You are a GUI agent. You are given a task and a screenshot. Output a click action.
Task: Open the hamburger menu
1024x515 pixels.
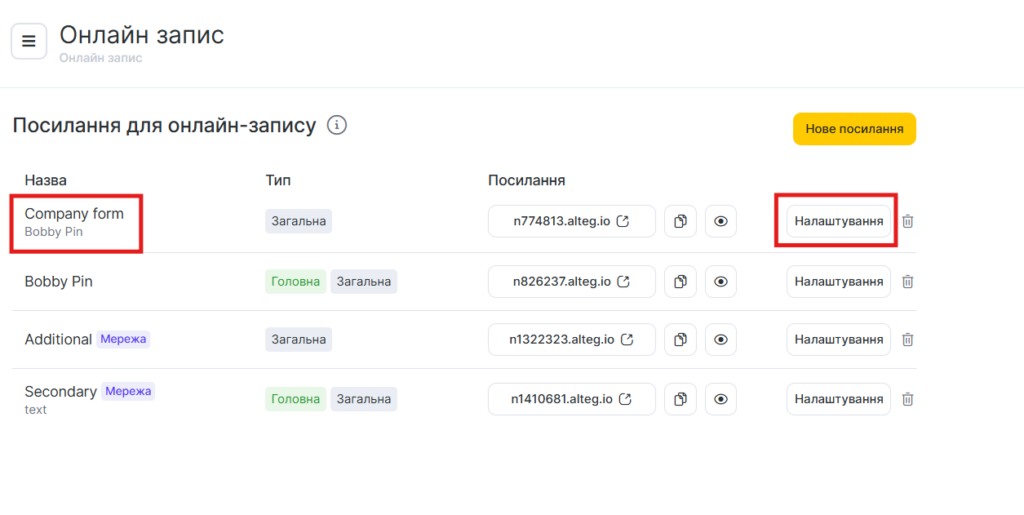point(29,41)
